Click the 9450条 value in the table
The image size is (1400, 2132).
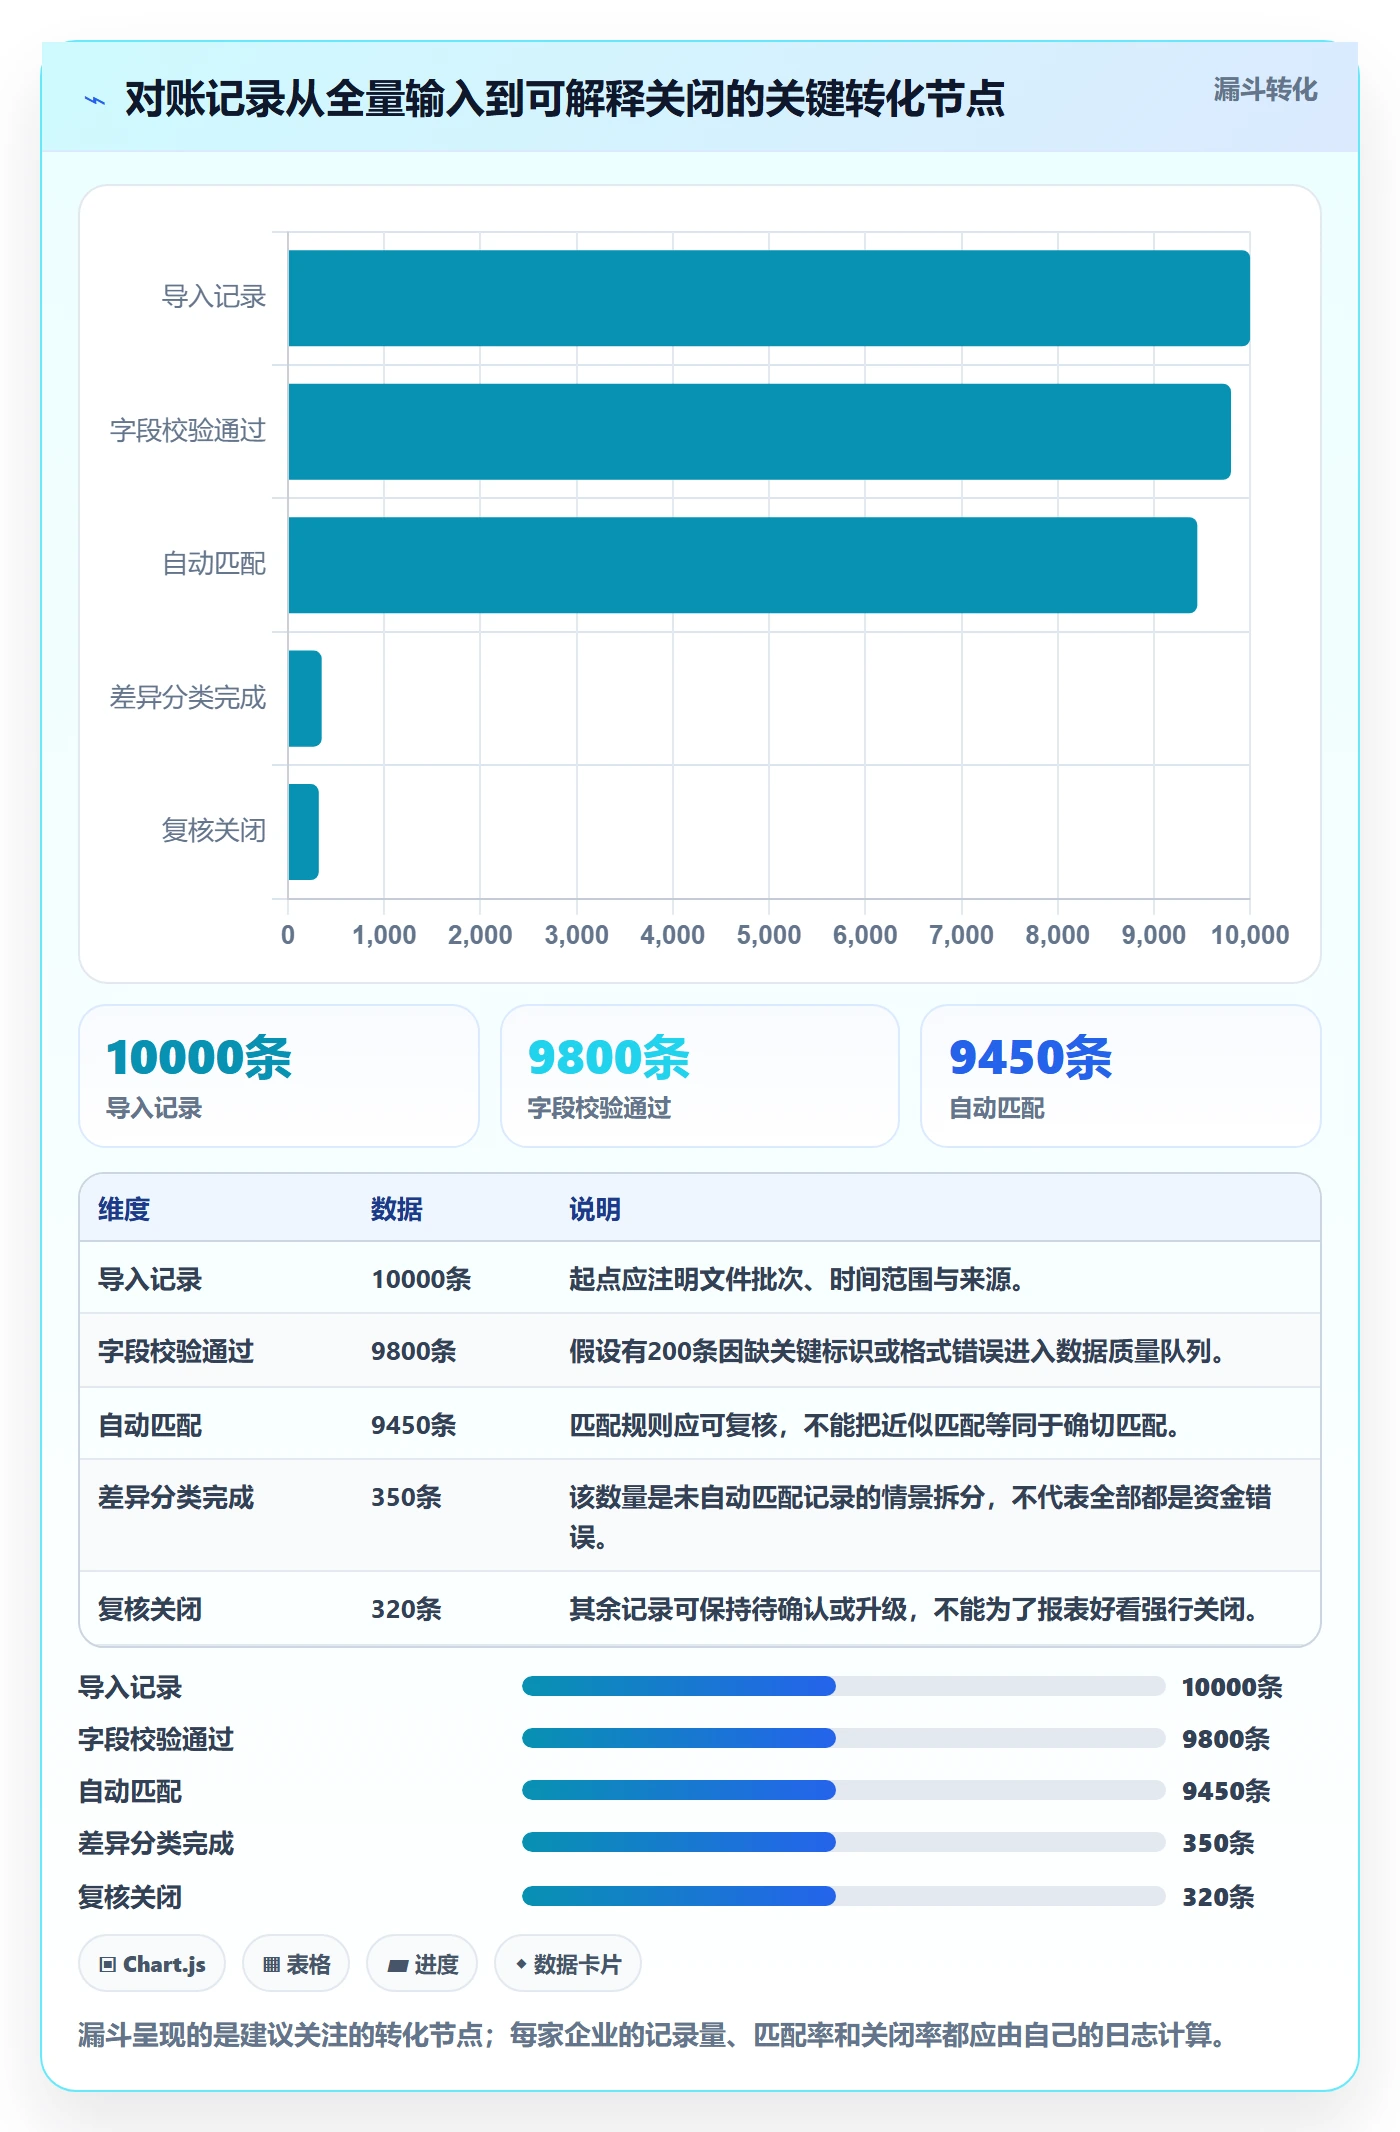[x=414, y=1425]
